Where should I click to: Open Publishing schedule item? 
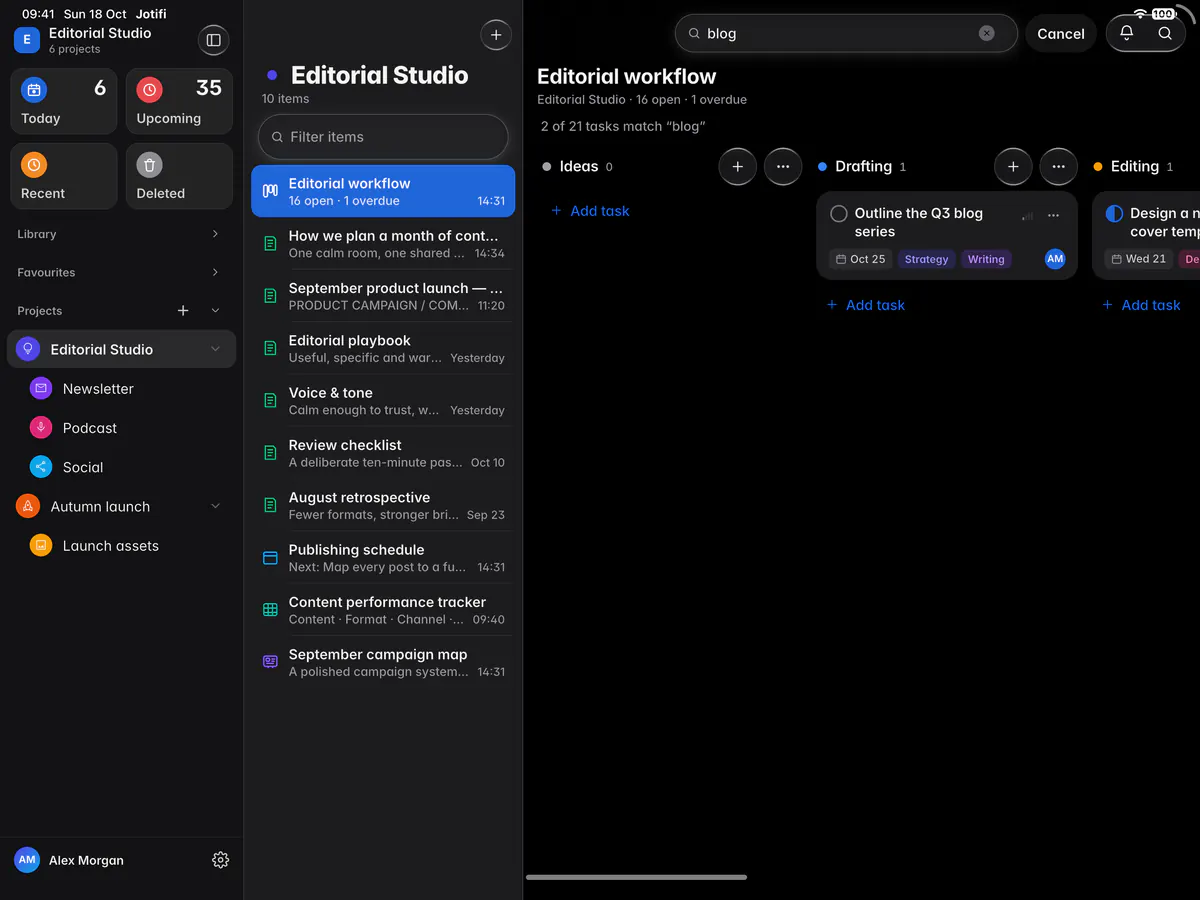(x=383, y=558)
